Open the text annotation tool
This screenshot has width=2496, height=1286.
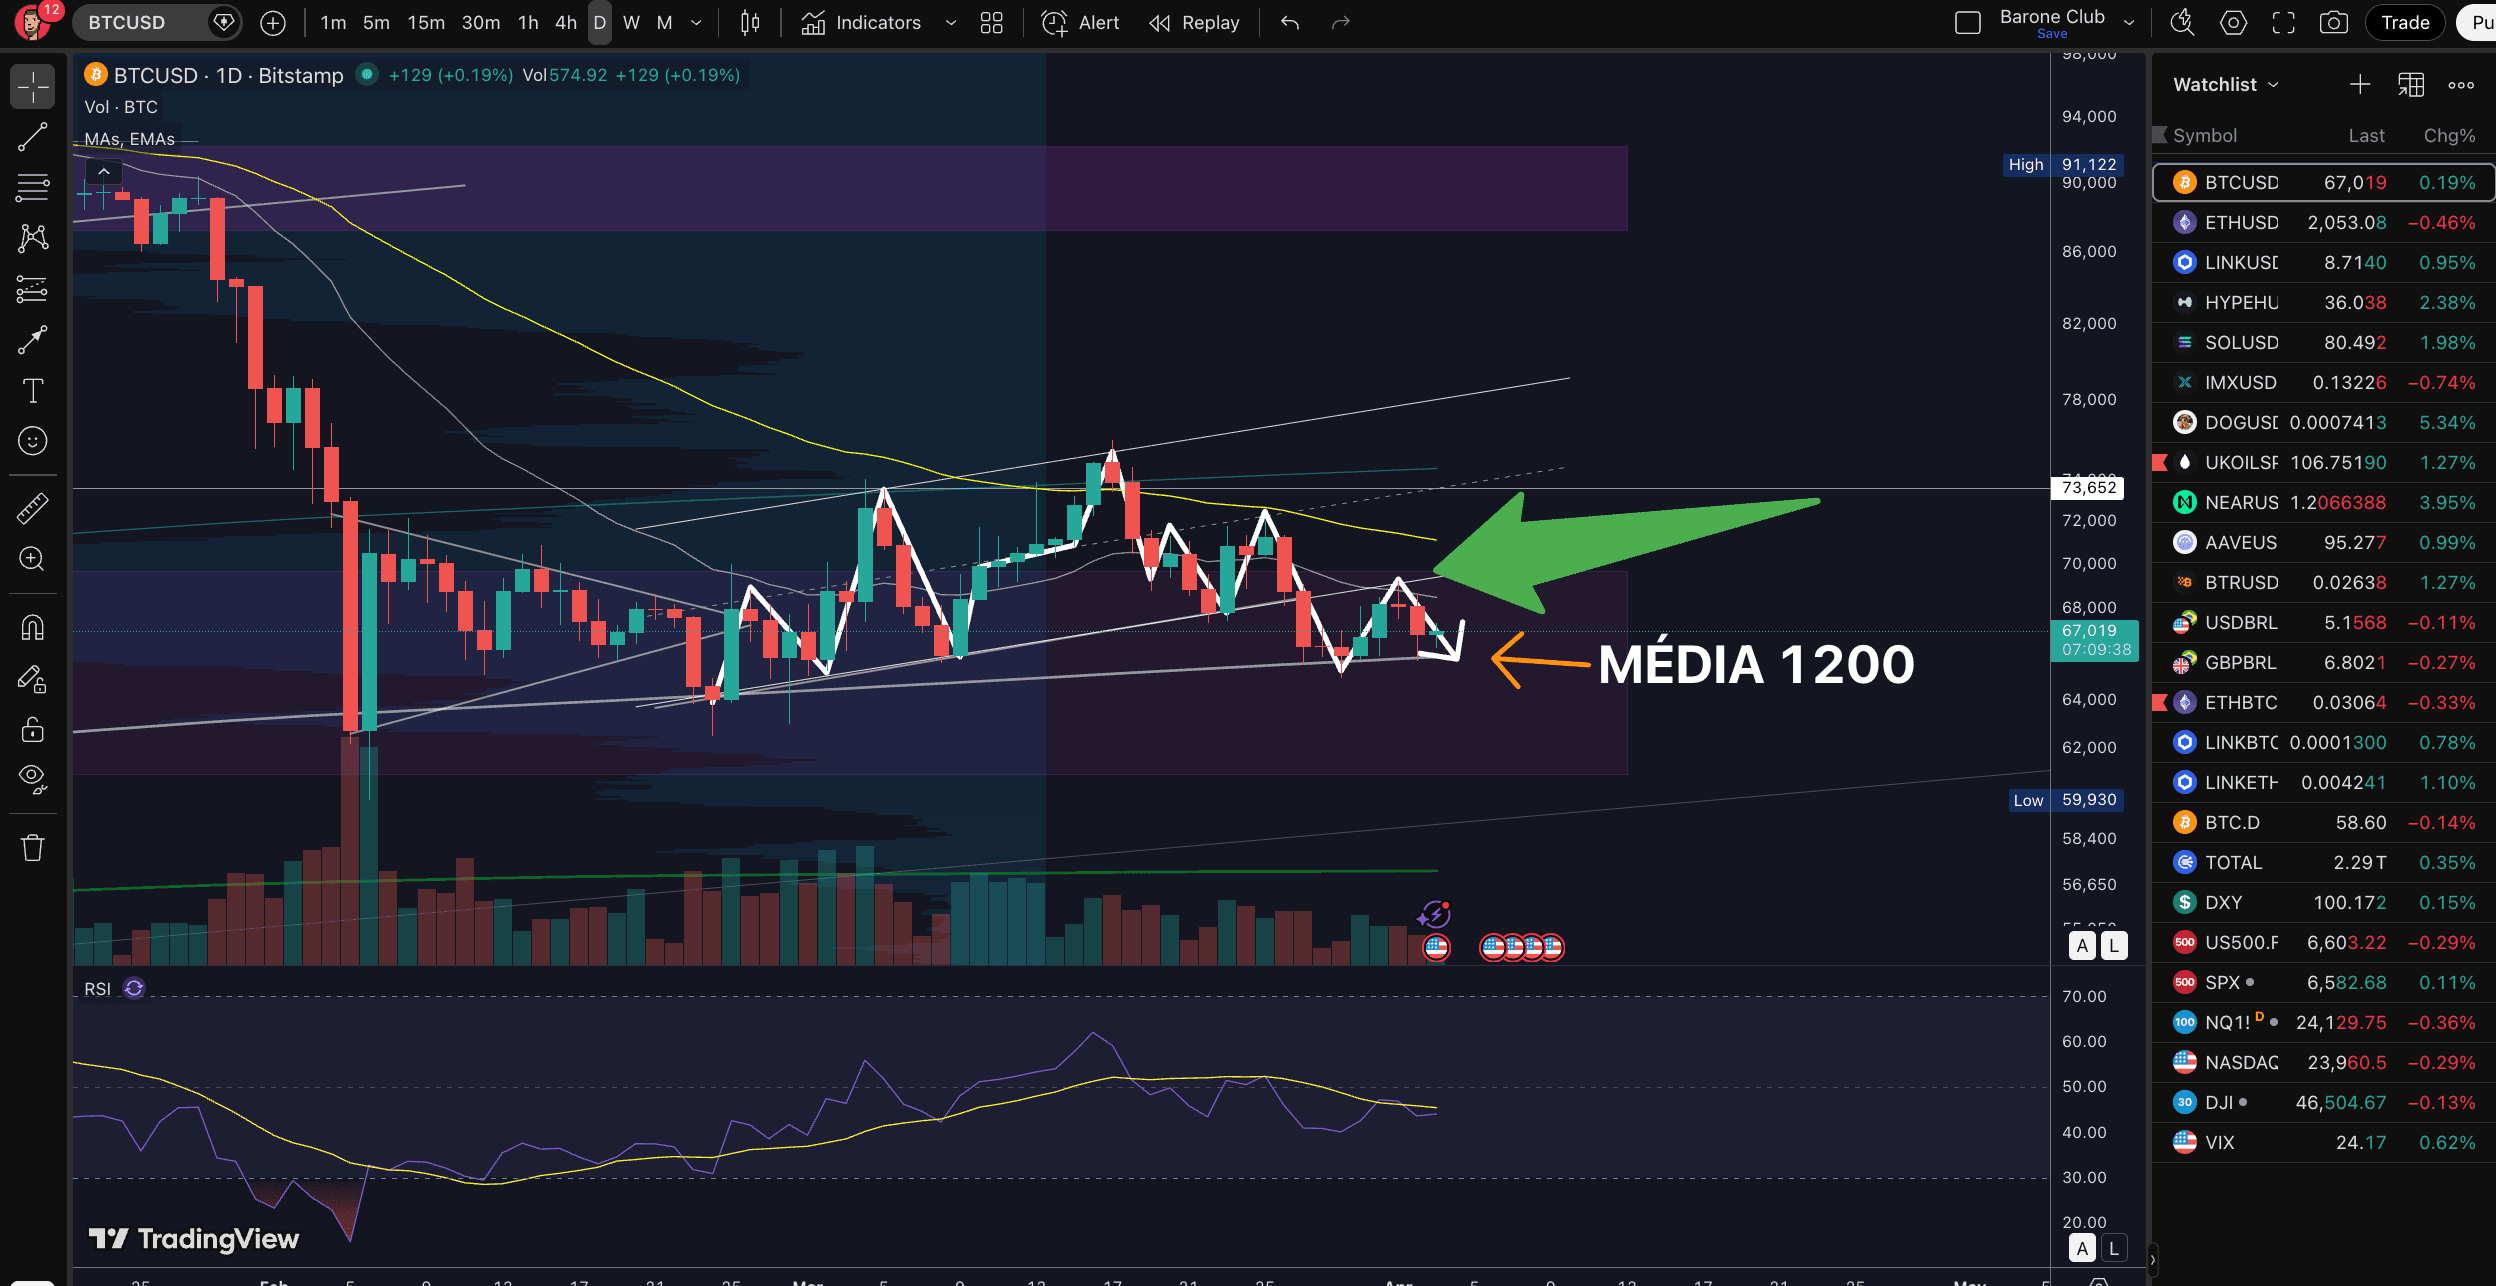coord(33,390)
